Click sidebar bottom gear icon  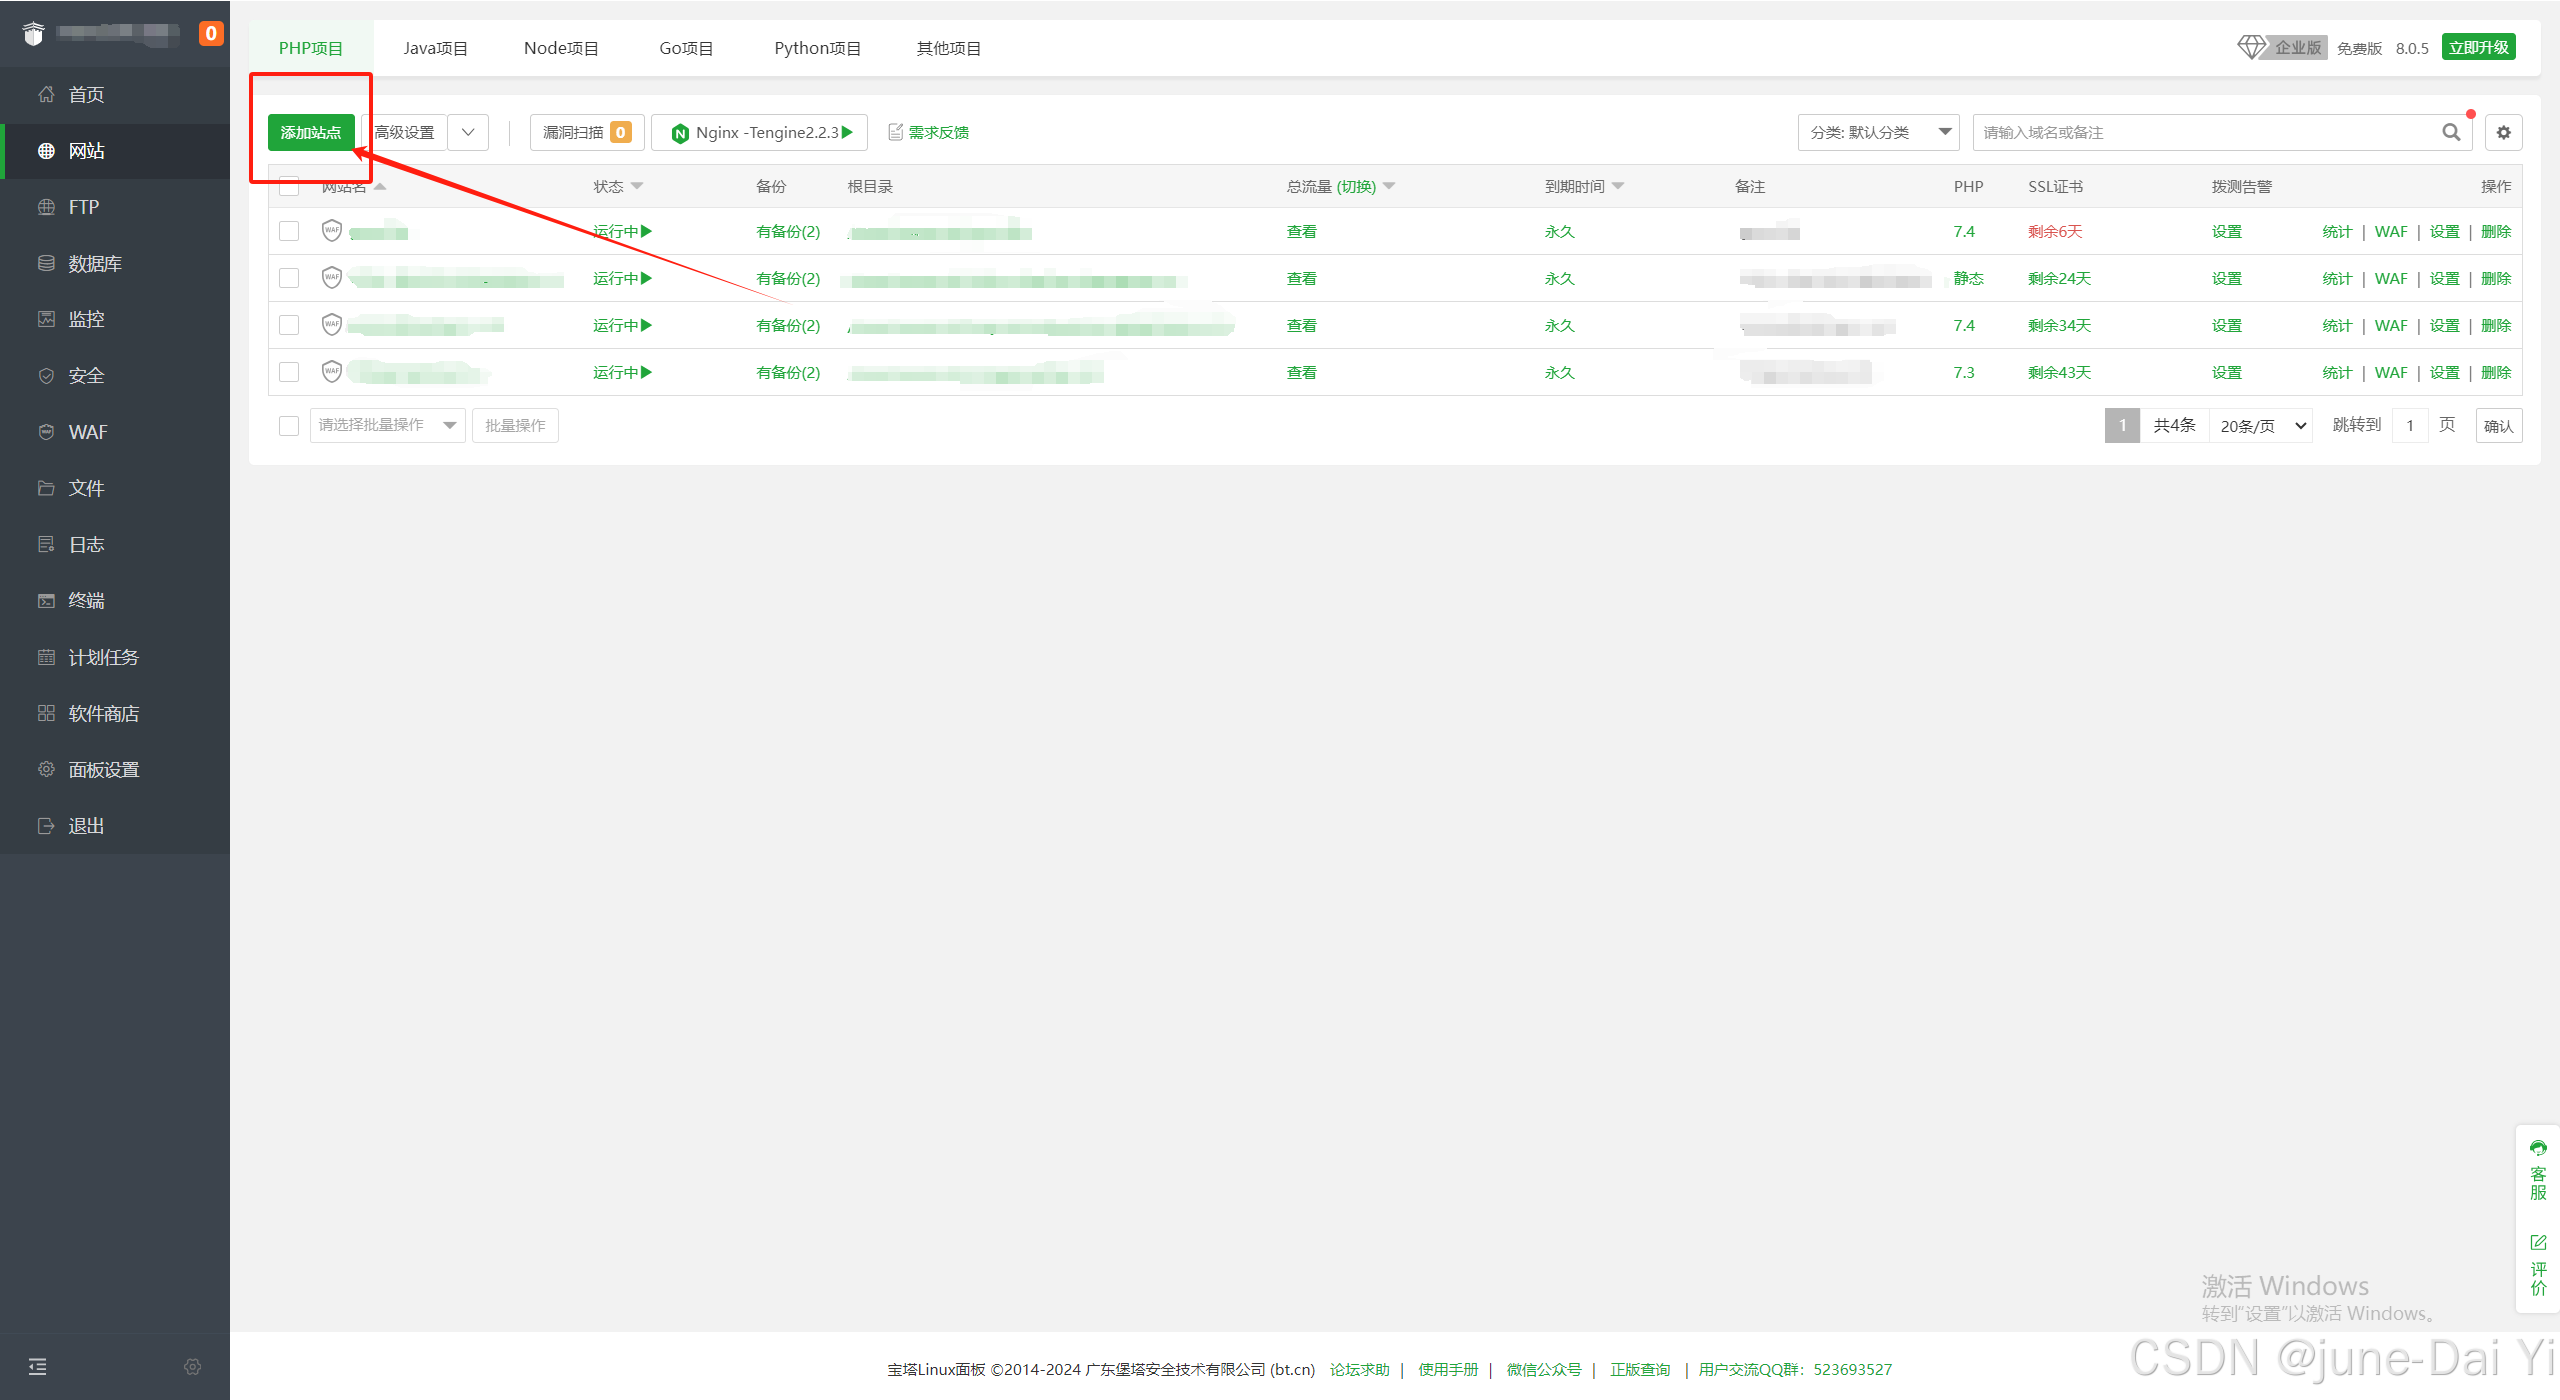tap(193, 1366)
